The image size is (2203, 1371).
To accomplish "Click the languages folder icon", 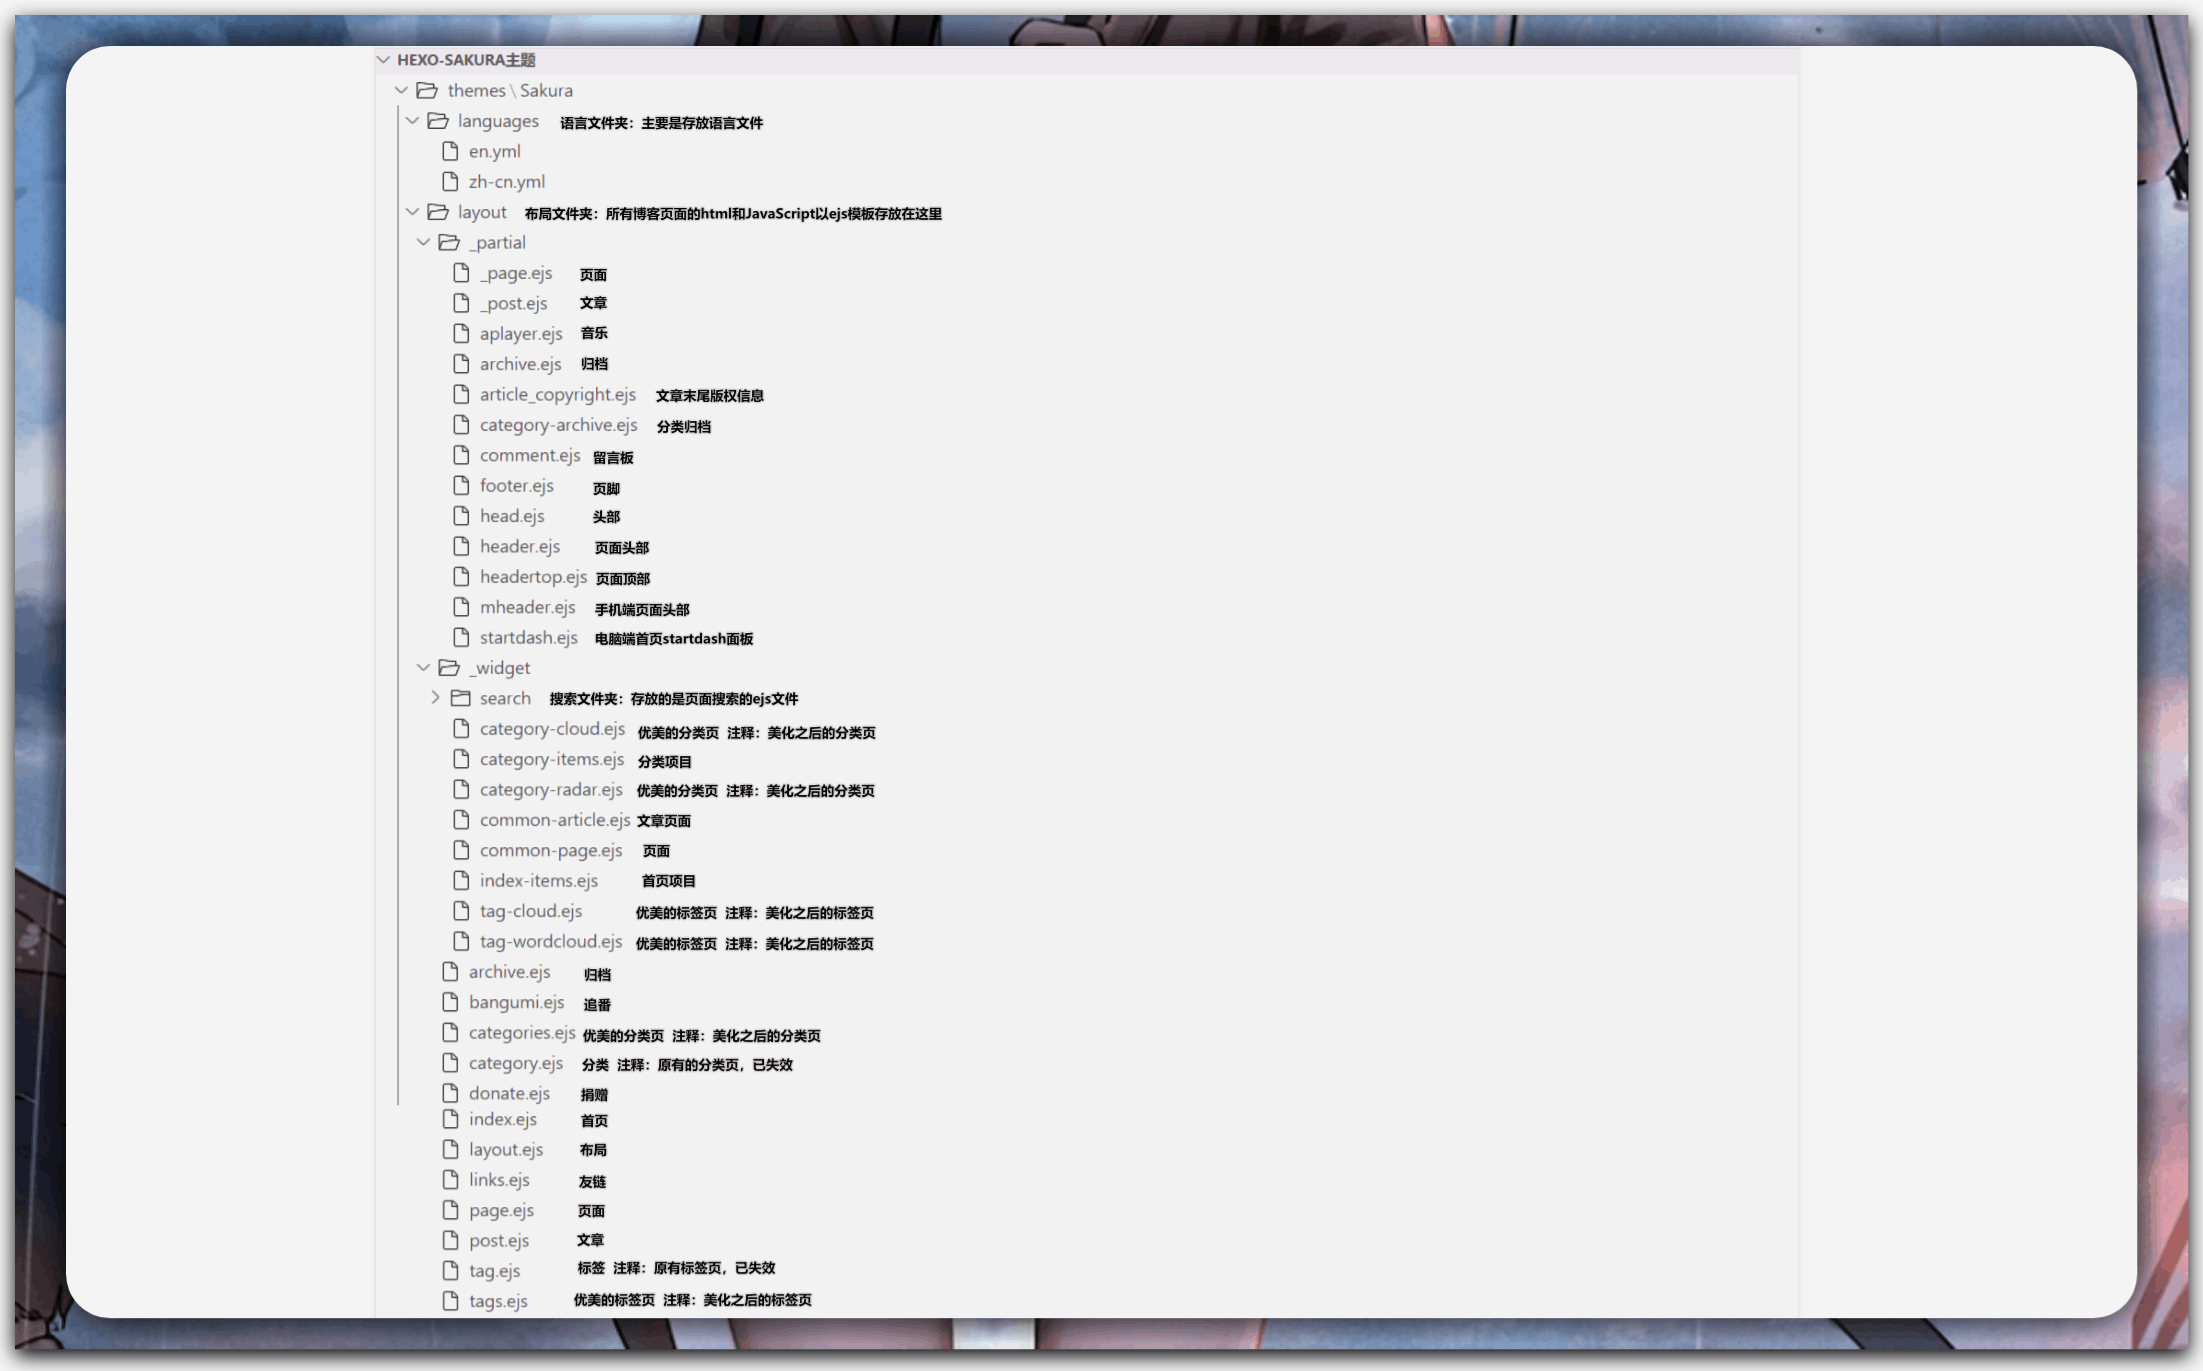I will point(438,121).
